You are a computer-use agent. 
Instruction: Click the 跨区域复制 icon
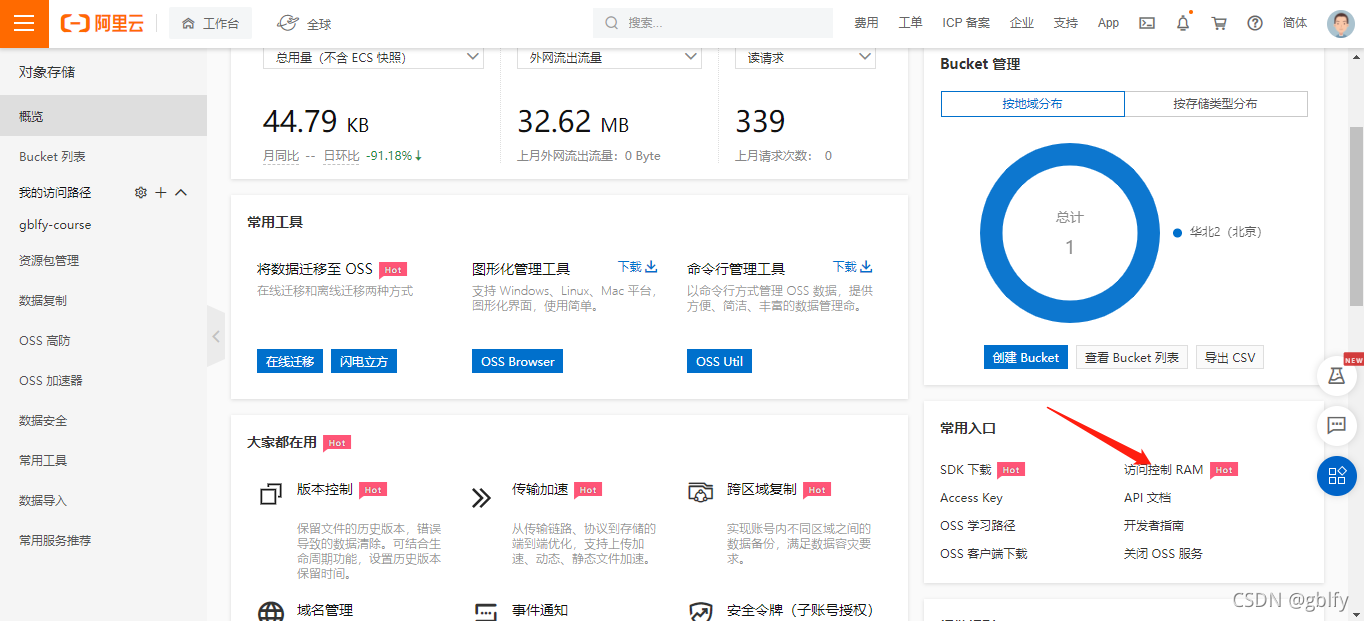700,492
